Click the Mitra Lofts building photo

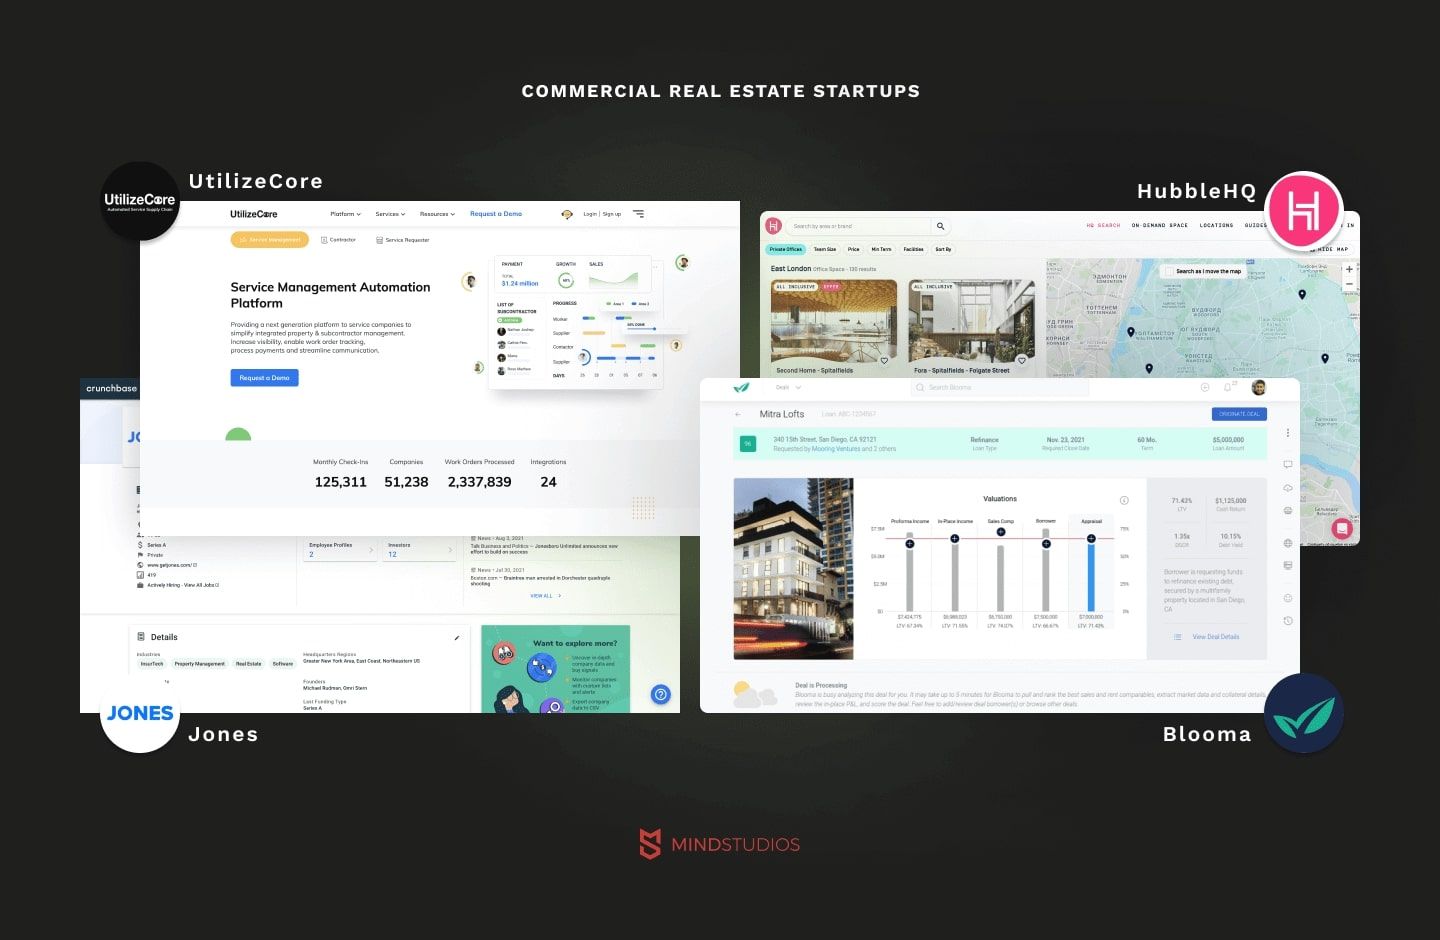click(793, 568)
